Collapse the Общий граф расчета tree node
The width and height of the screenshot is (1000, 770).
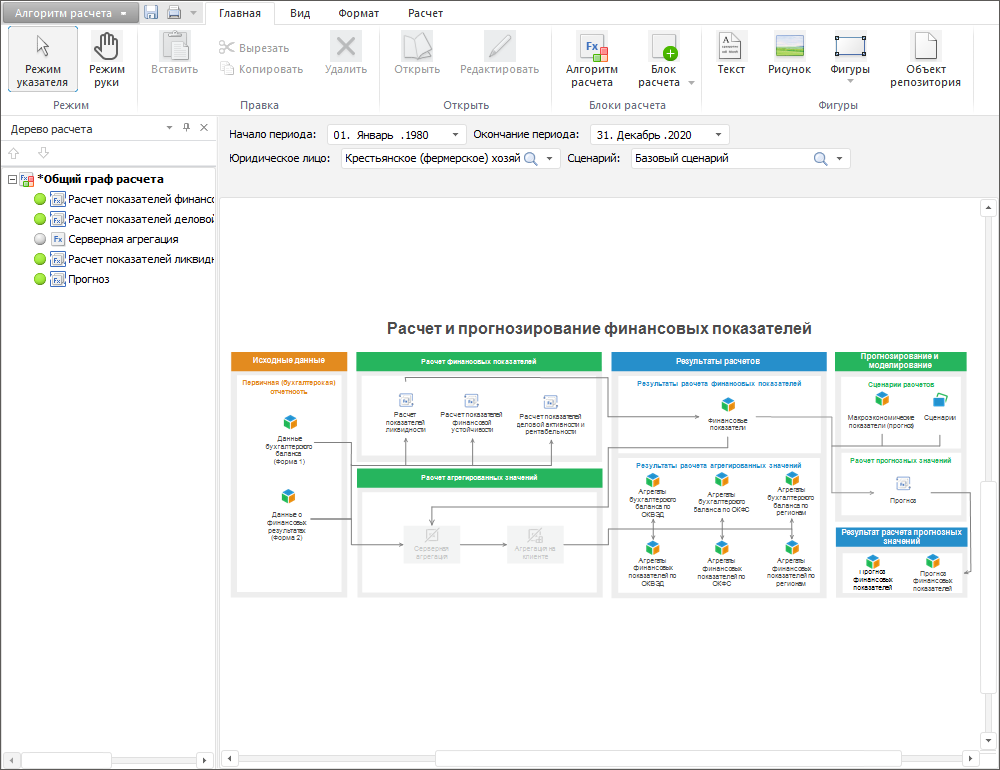pyautogui.click(x=12, y=180)
